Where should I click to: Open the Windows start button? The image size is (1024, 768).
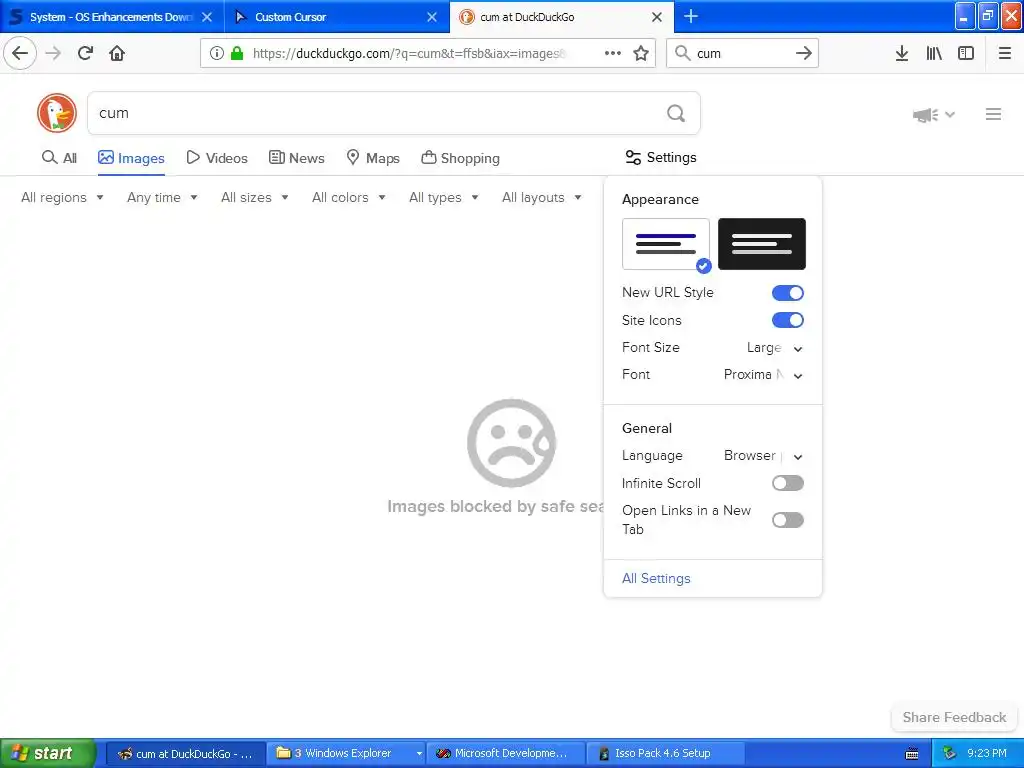(x=47, y=754)
